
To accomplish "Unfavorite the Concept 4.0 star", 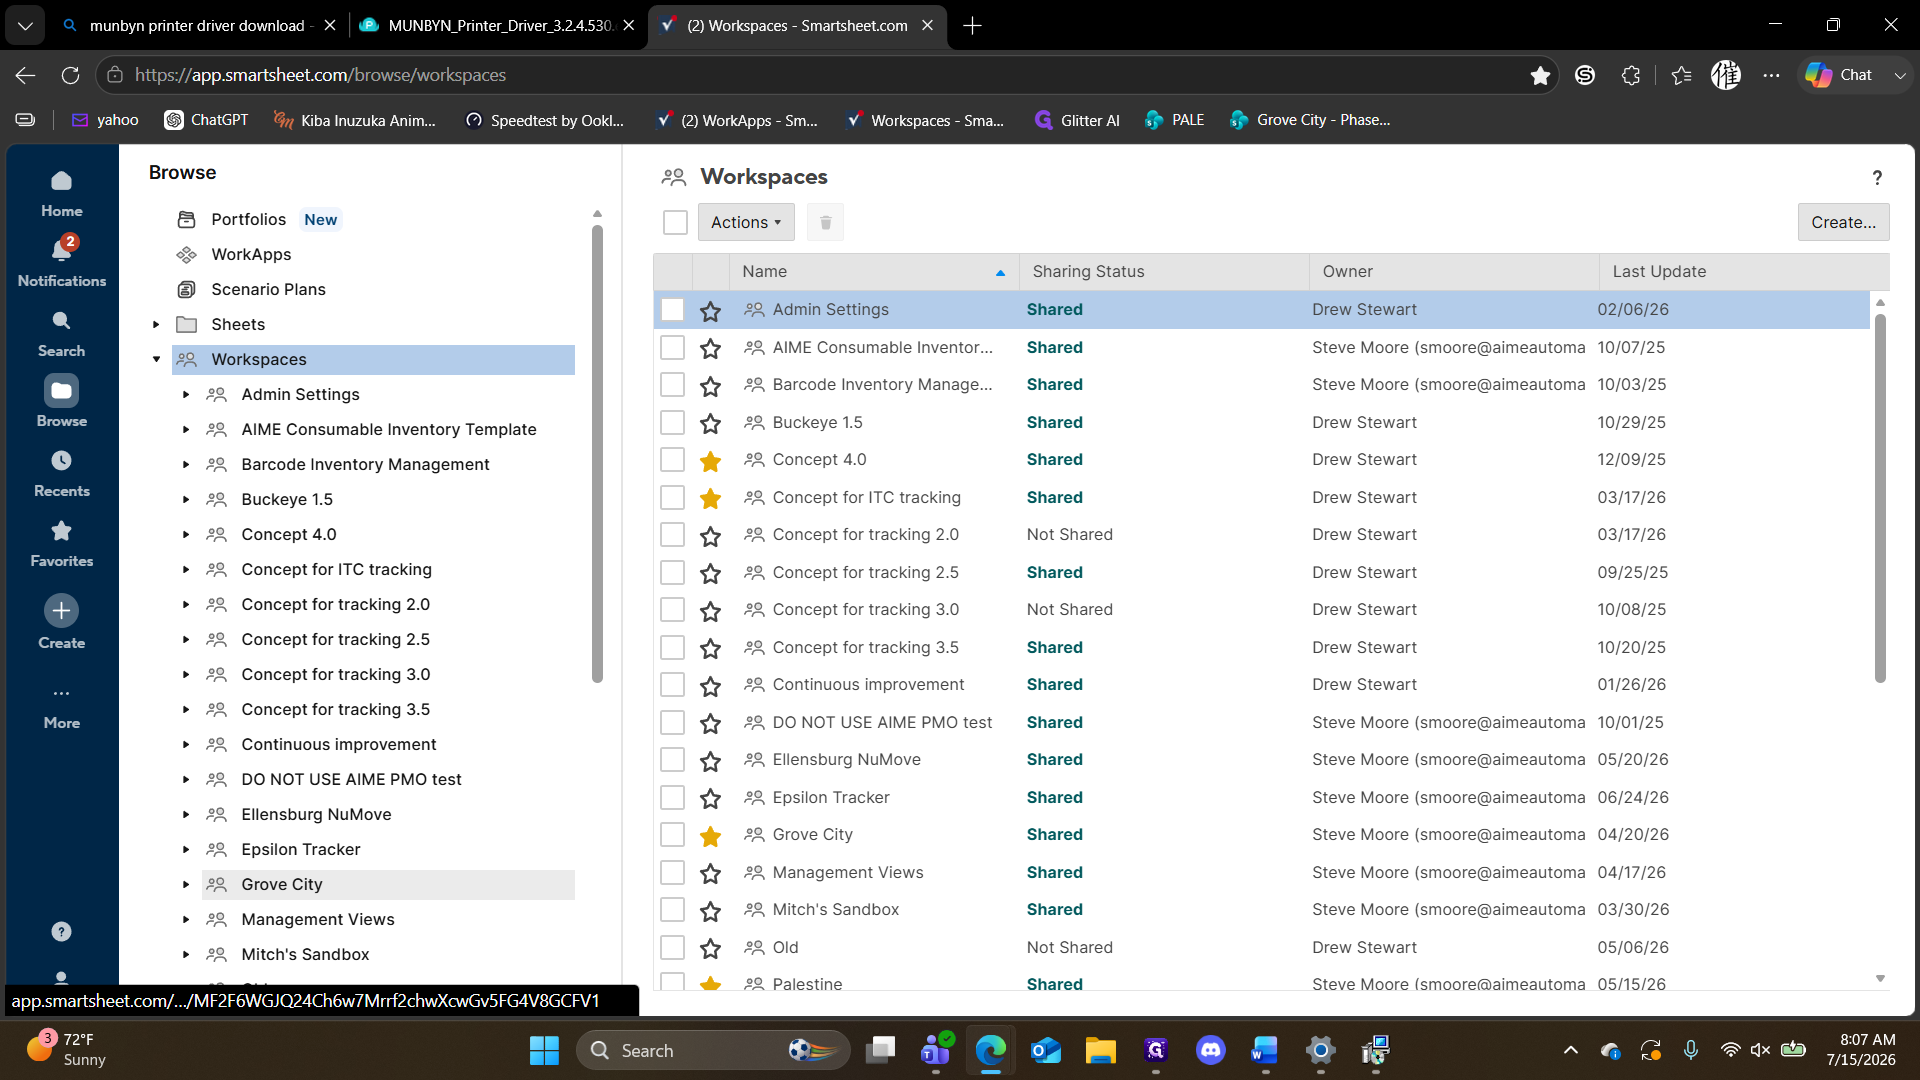I will [x=710, y=460].
